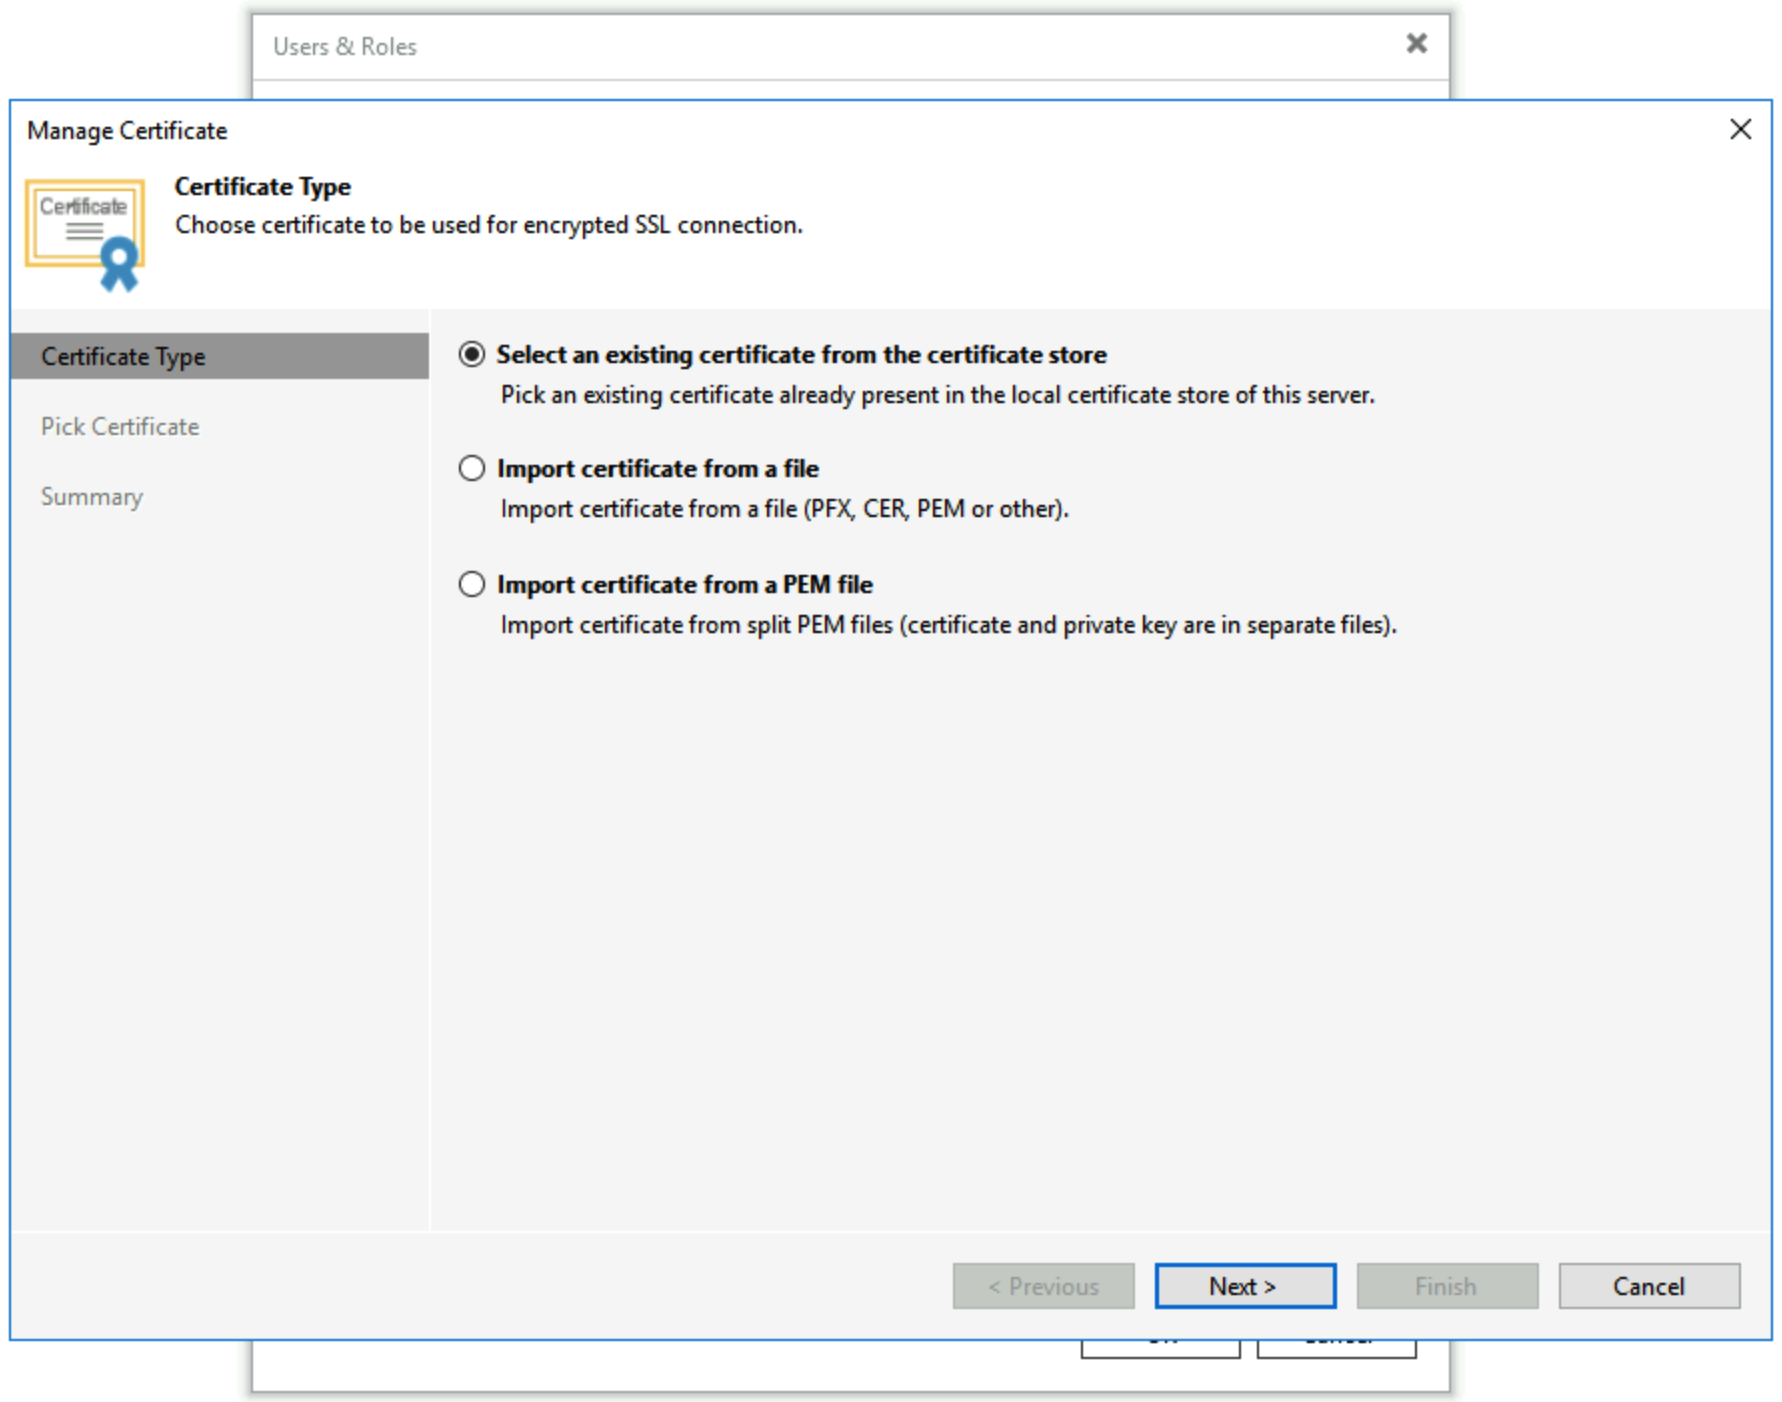Image resolution: width=1782 pixels, height=1402 pixels.
Task: Click the split PEM files description text
Action: coord(948,625)
